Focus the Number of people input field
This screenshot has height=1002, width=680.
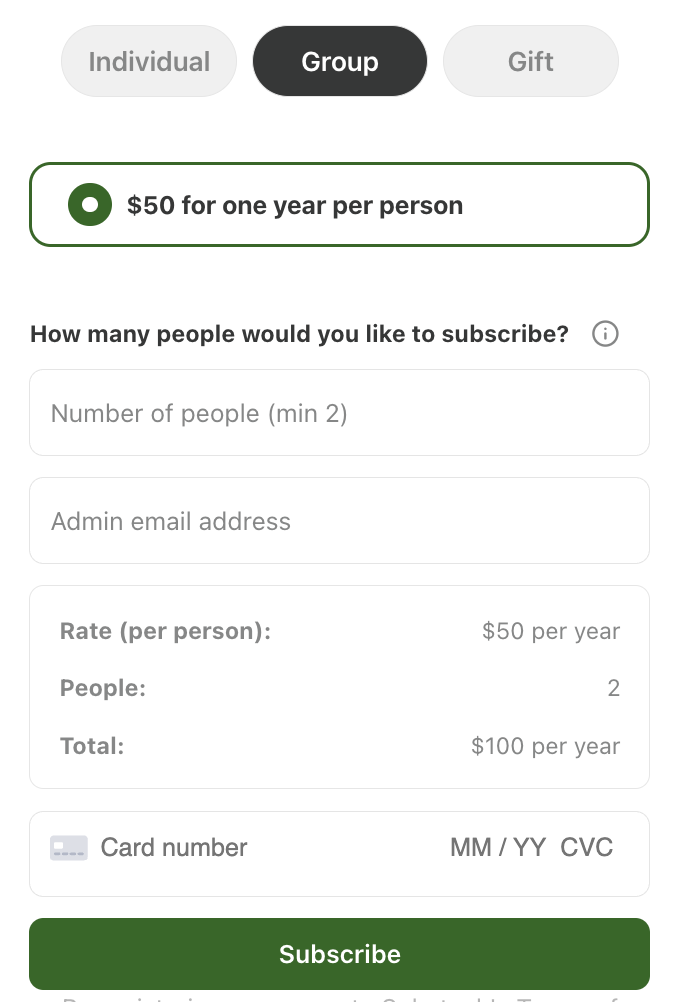pyautogui.click(x=339, y=412)
